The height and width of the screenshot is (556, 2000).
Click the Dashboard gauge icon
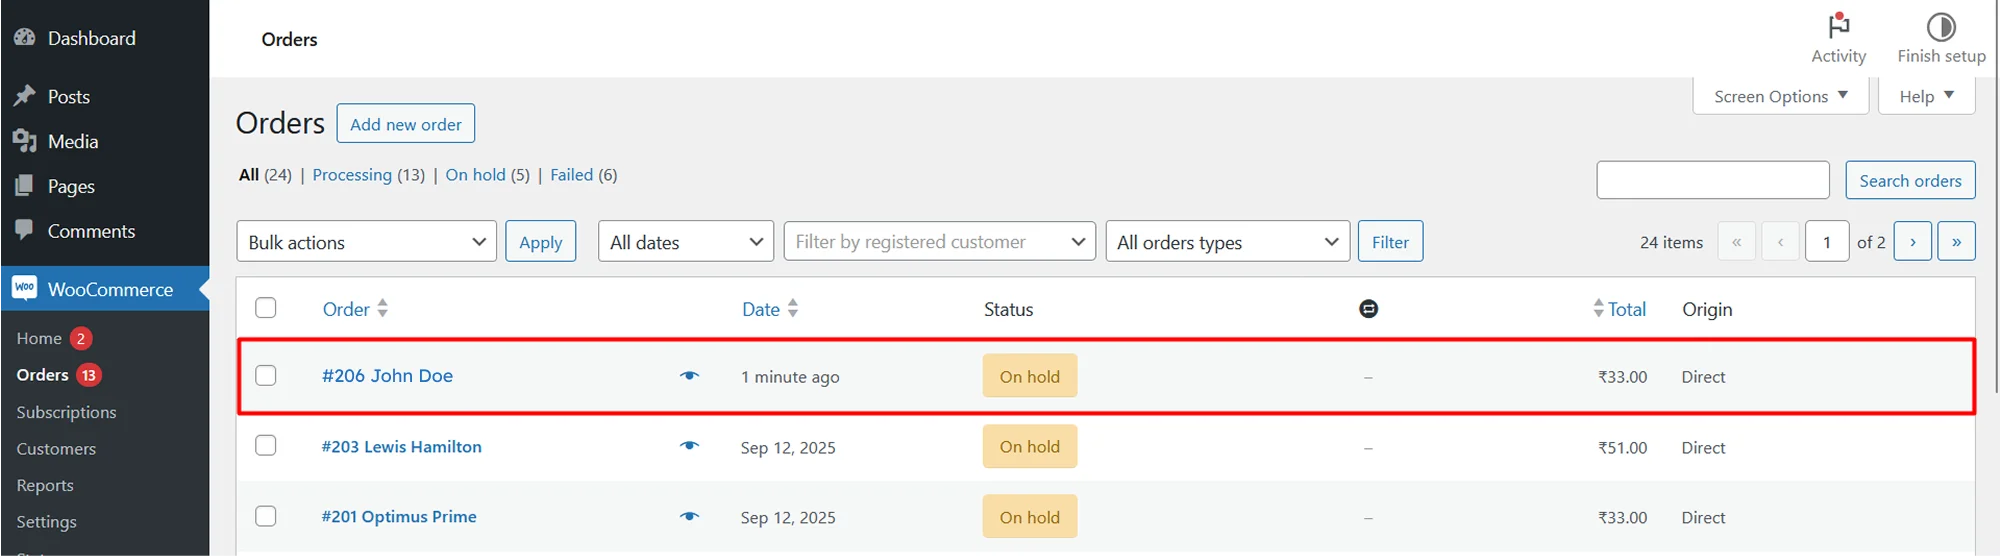pyautogui.click(x=25, y=38)
